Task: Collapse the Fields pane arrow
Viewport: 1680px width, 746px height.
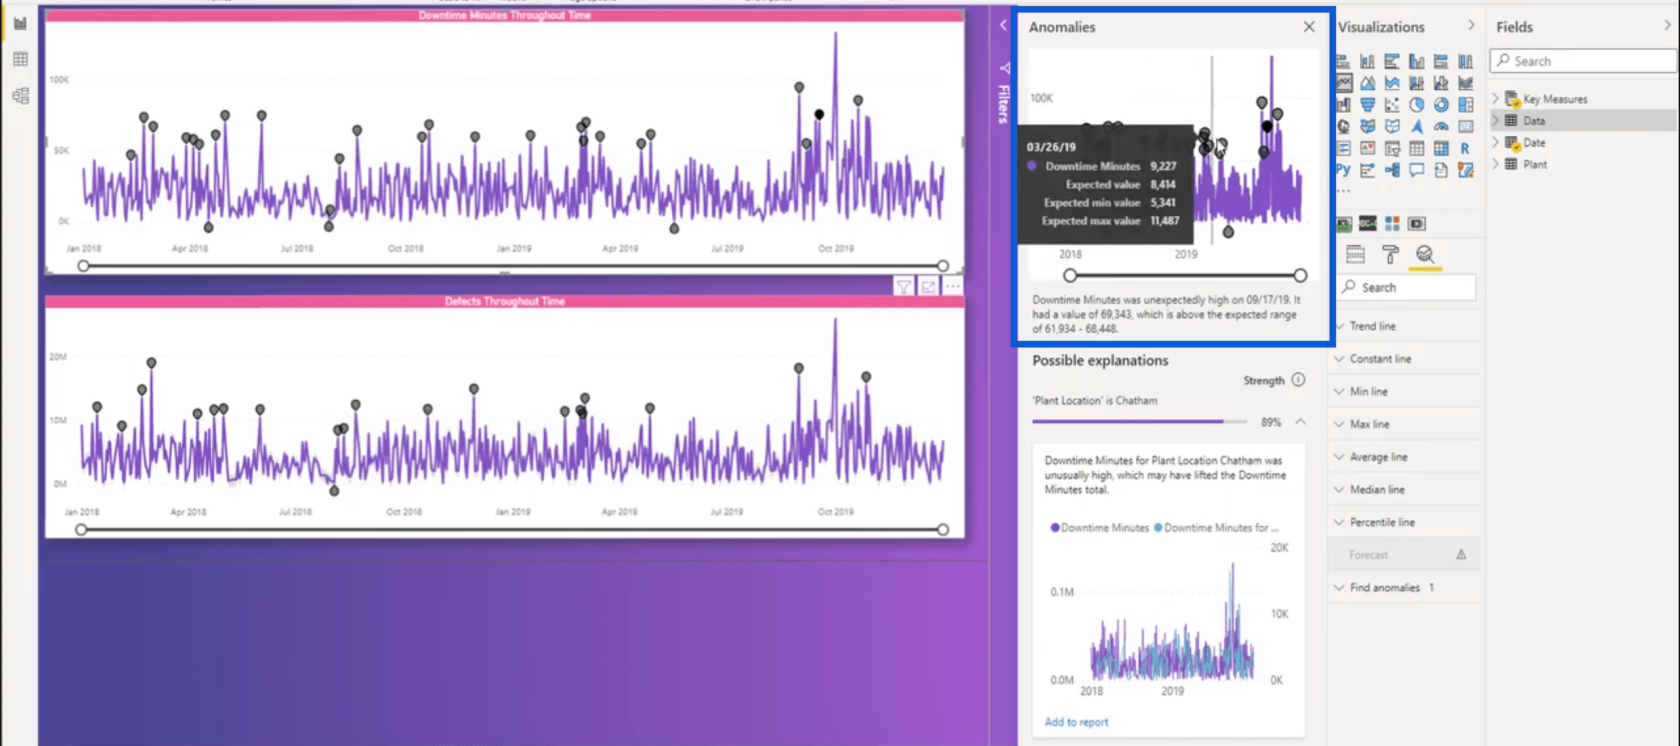Action: coord(1667,25)
